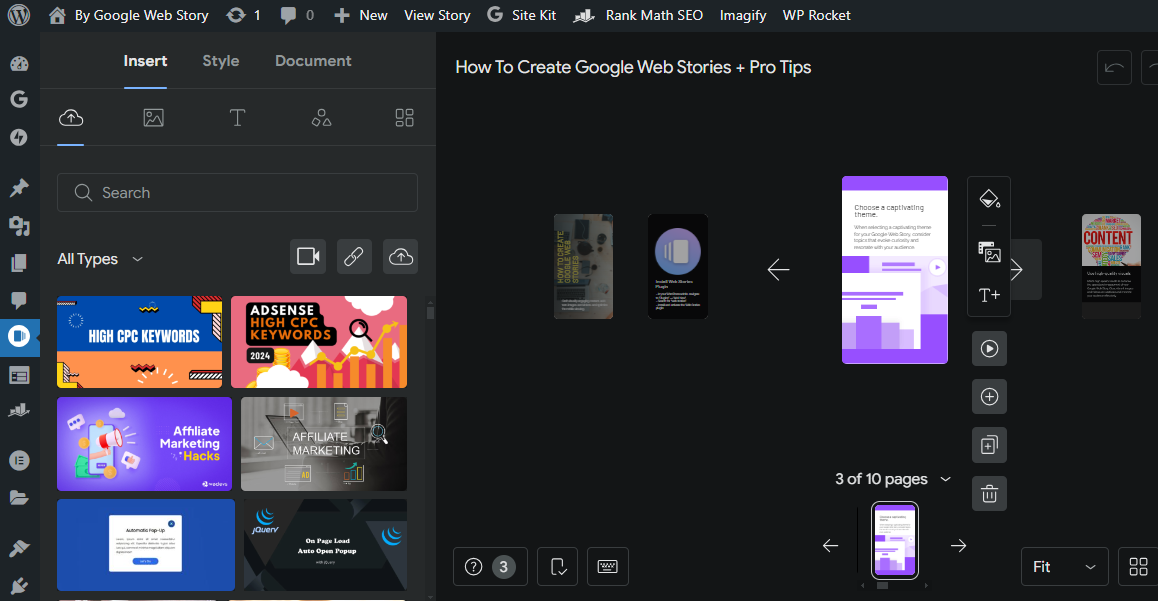This screenshot has height=601, width=1158.
Task: Add a new page with plus button
Action: [990, 396]
